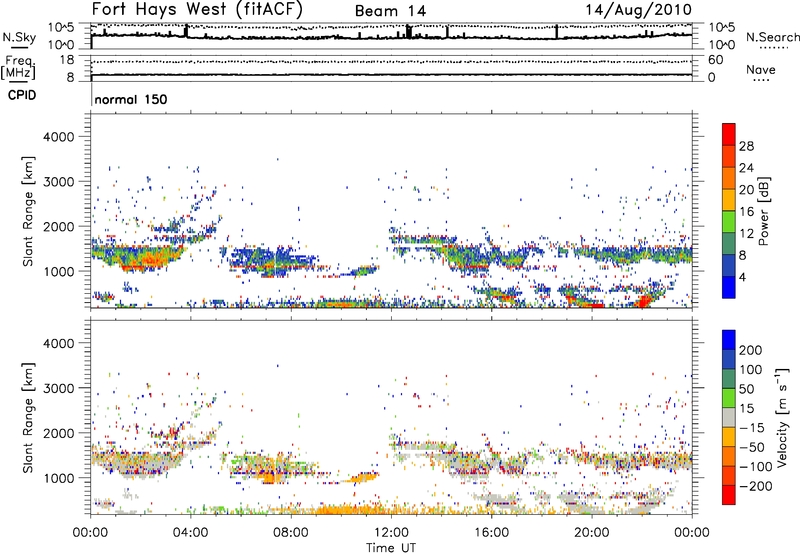Click the '18' frequency axis tick
Screen dimensions: 800x554
[x=67, y=60]
